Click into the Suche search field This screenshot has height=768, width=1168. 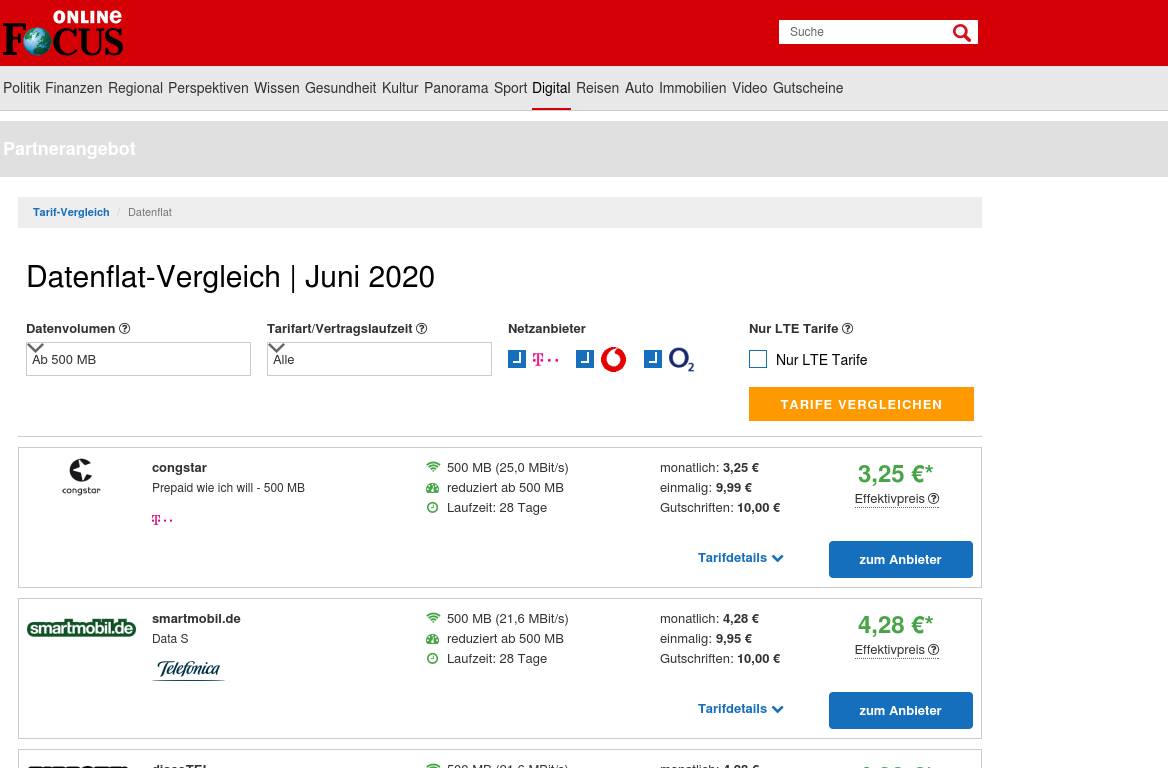coord(862,32)
